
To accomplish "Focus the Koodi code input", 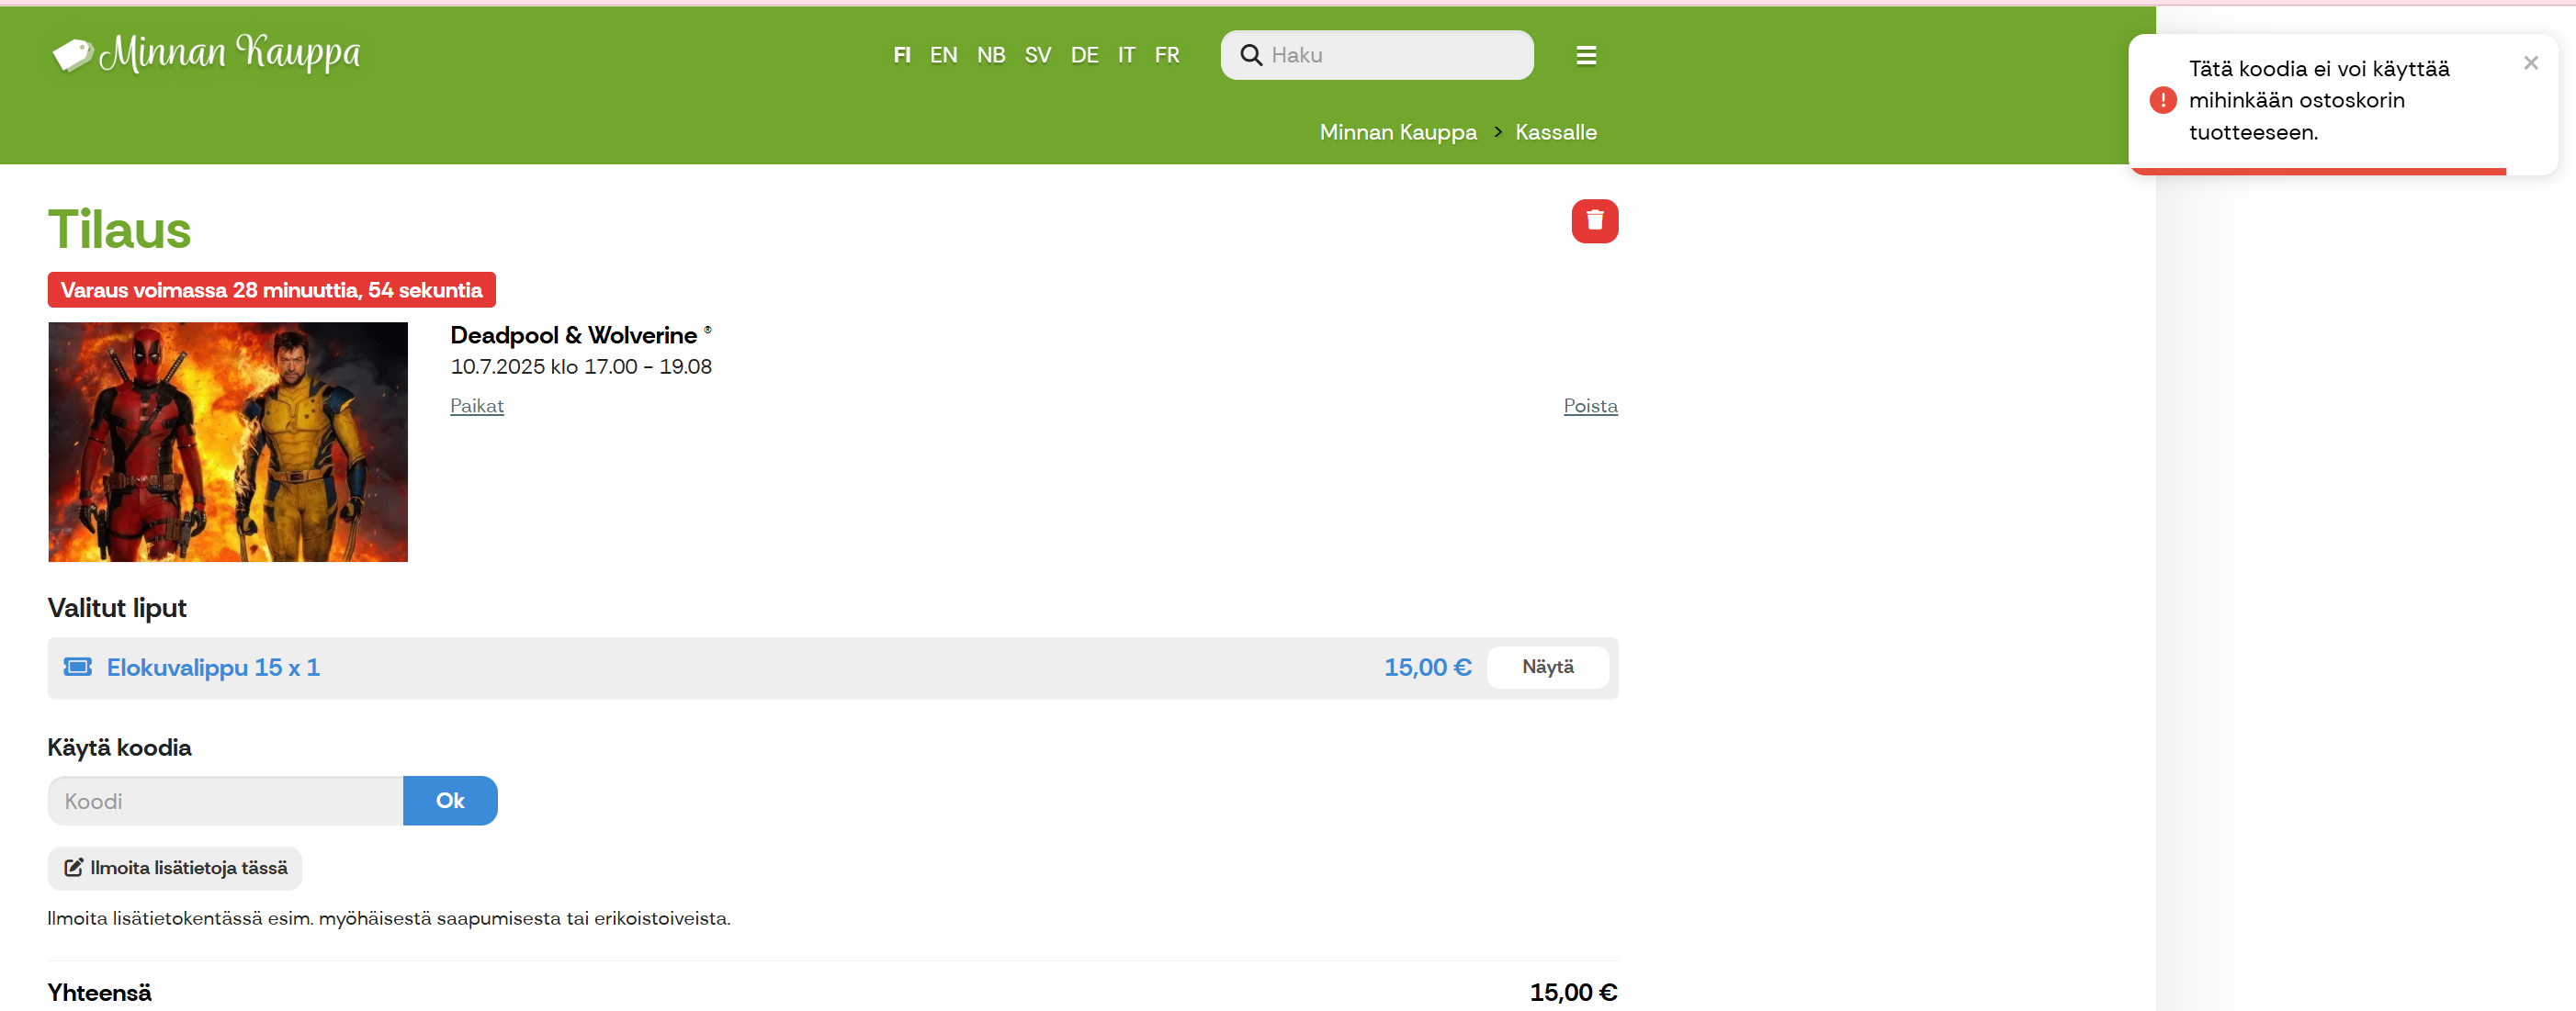I will coord(226,801).
